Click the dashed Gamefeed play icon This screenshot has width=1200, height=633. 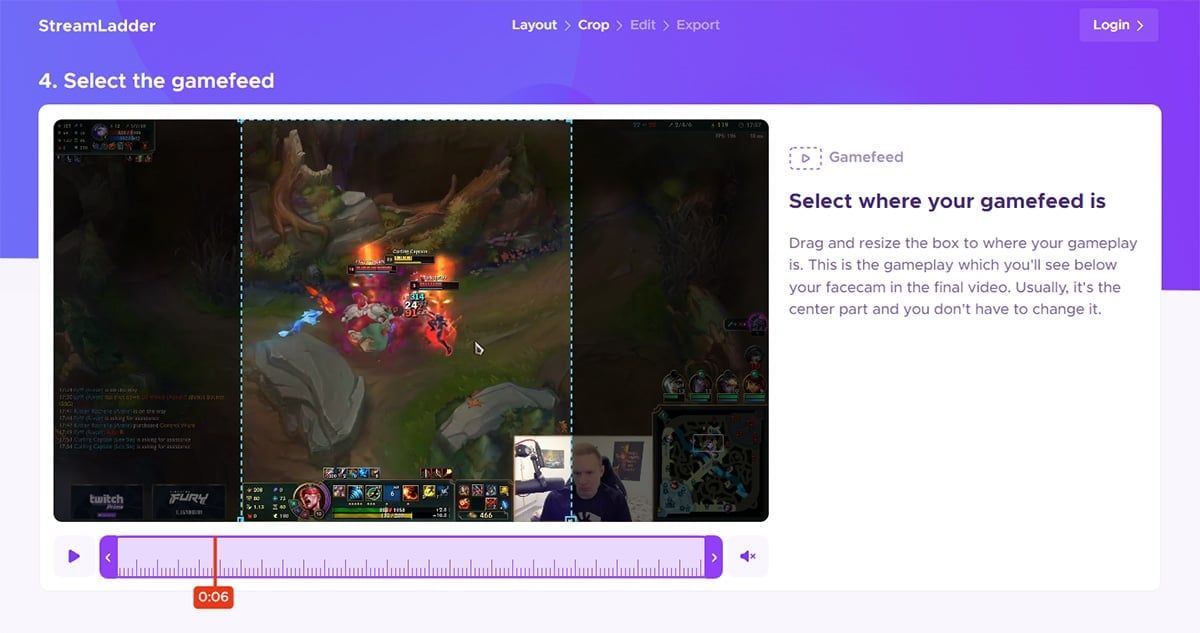click(805, 157)
